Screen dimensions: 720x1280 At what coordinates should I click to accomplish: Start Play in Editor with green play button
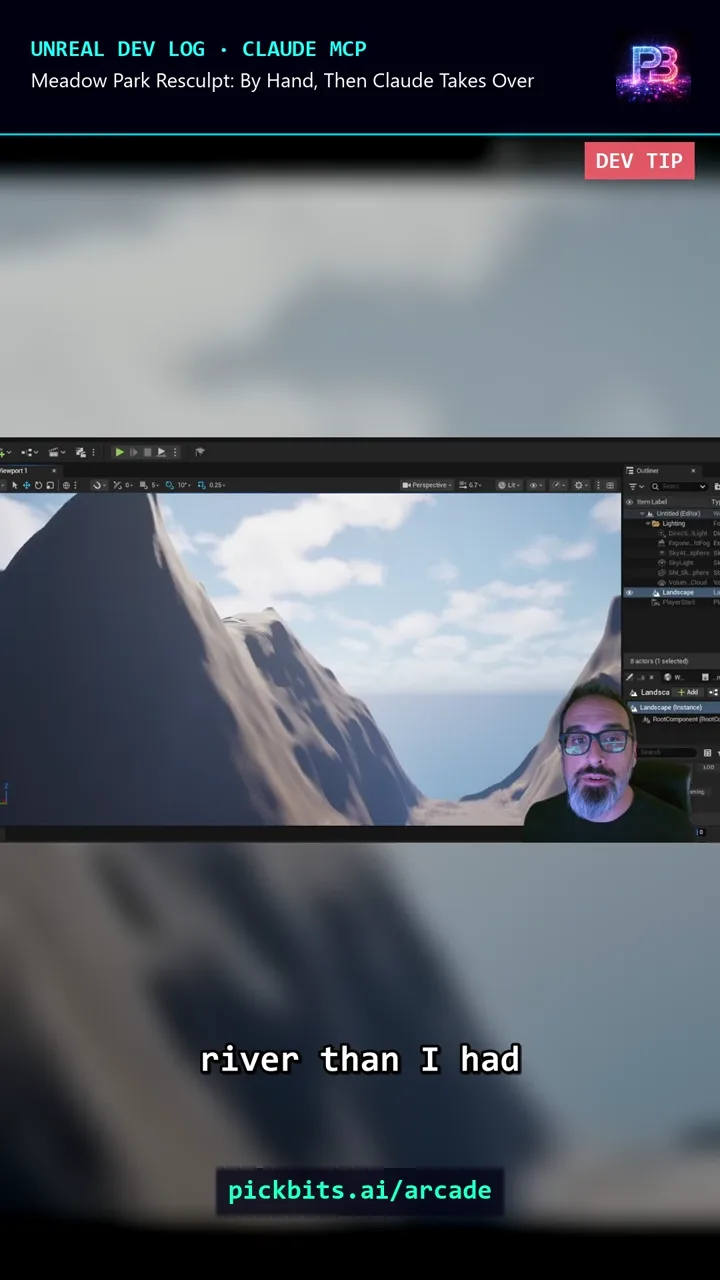click(119, 452)
